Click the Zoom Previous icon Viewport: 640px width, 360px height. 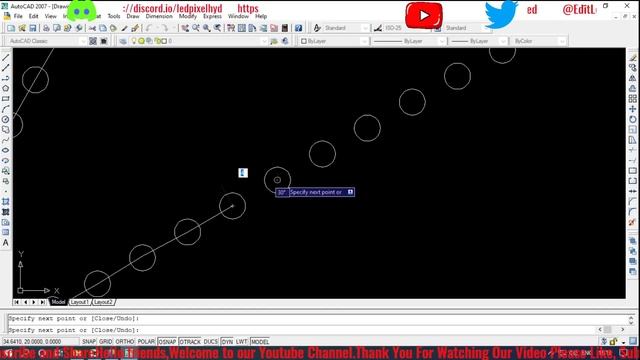coord(218,28)
